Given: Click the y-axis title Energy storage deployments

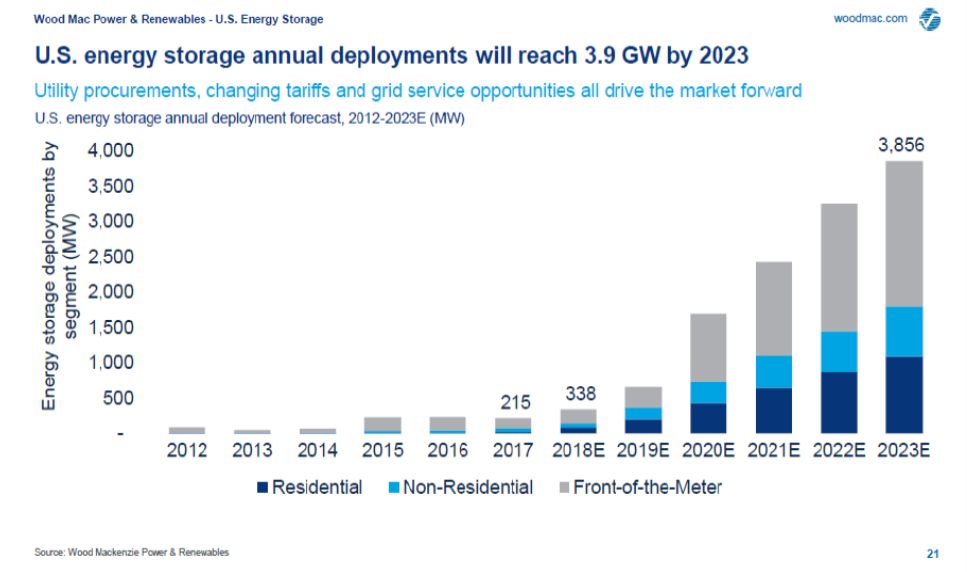Looking at the screenshot, I should pos(59,276).
